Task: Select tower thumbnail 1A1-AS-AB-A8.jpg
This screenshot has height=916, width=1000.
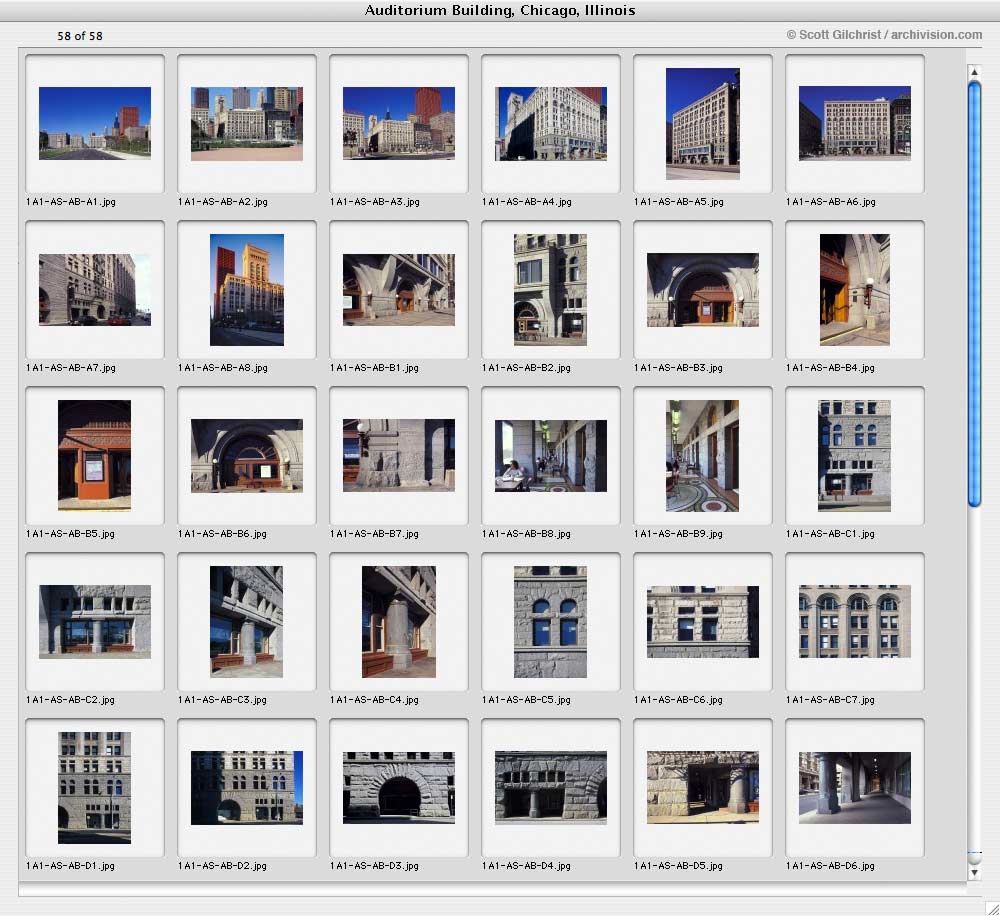Action: (x=247, y=290)
